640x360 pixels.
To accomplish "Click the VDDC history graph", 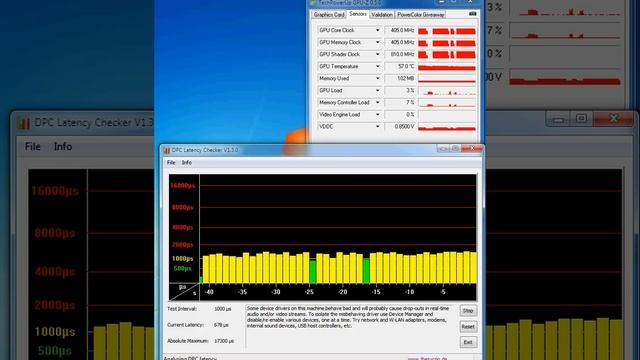I will click(447, 127).
